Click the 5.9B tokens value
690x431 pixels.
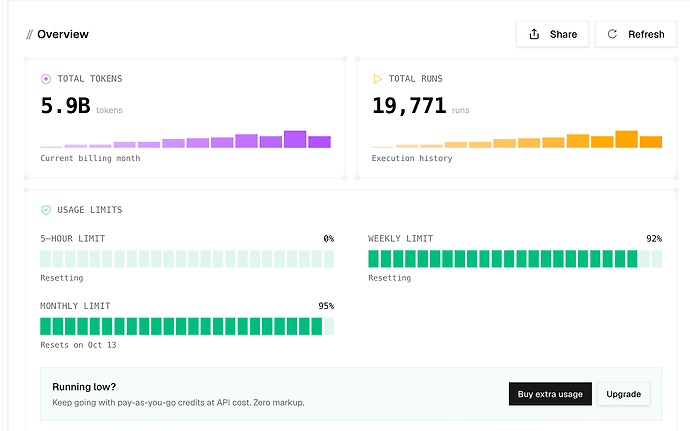coord(66,106)
